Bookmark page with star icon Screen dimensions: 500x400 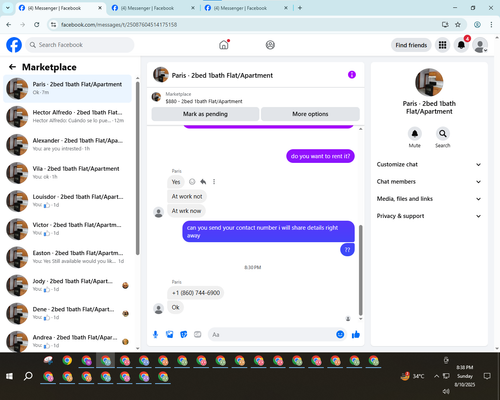point(458,25)
